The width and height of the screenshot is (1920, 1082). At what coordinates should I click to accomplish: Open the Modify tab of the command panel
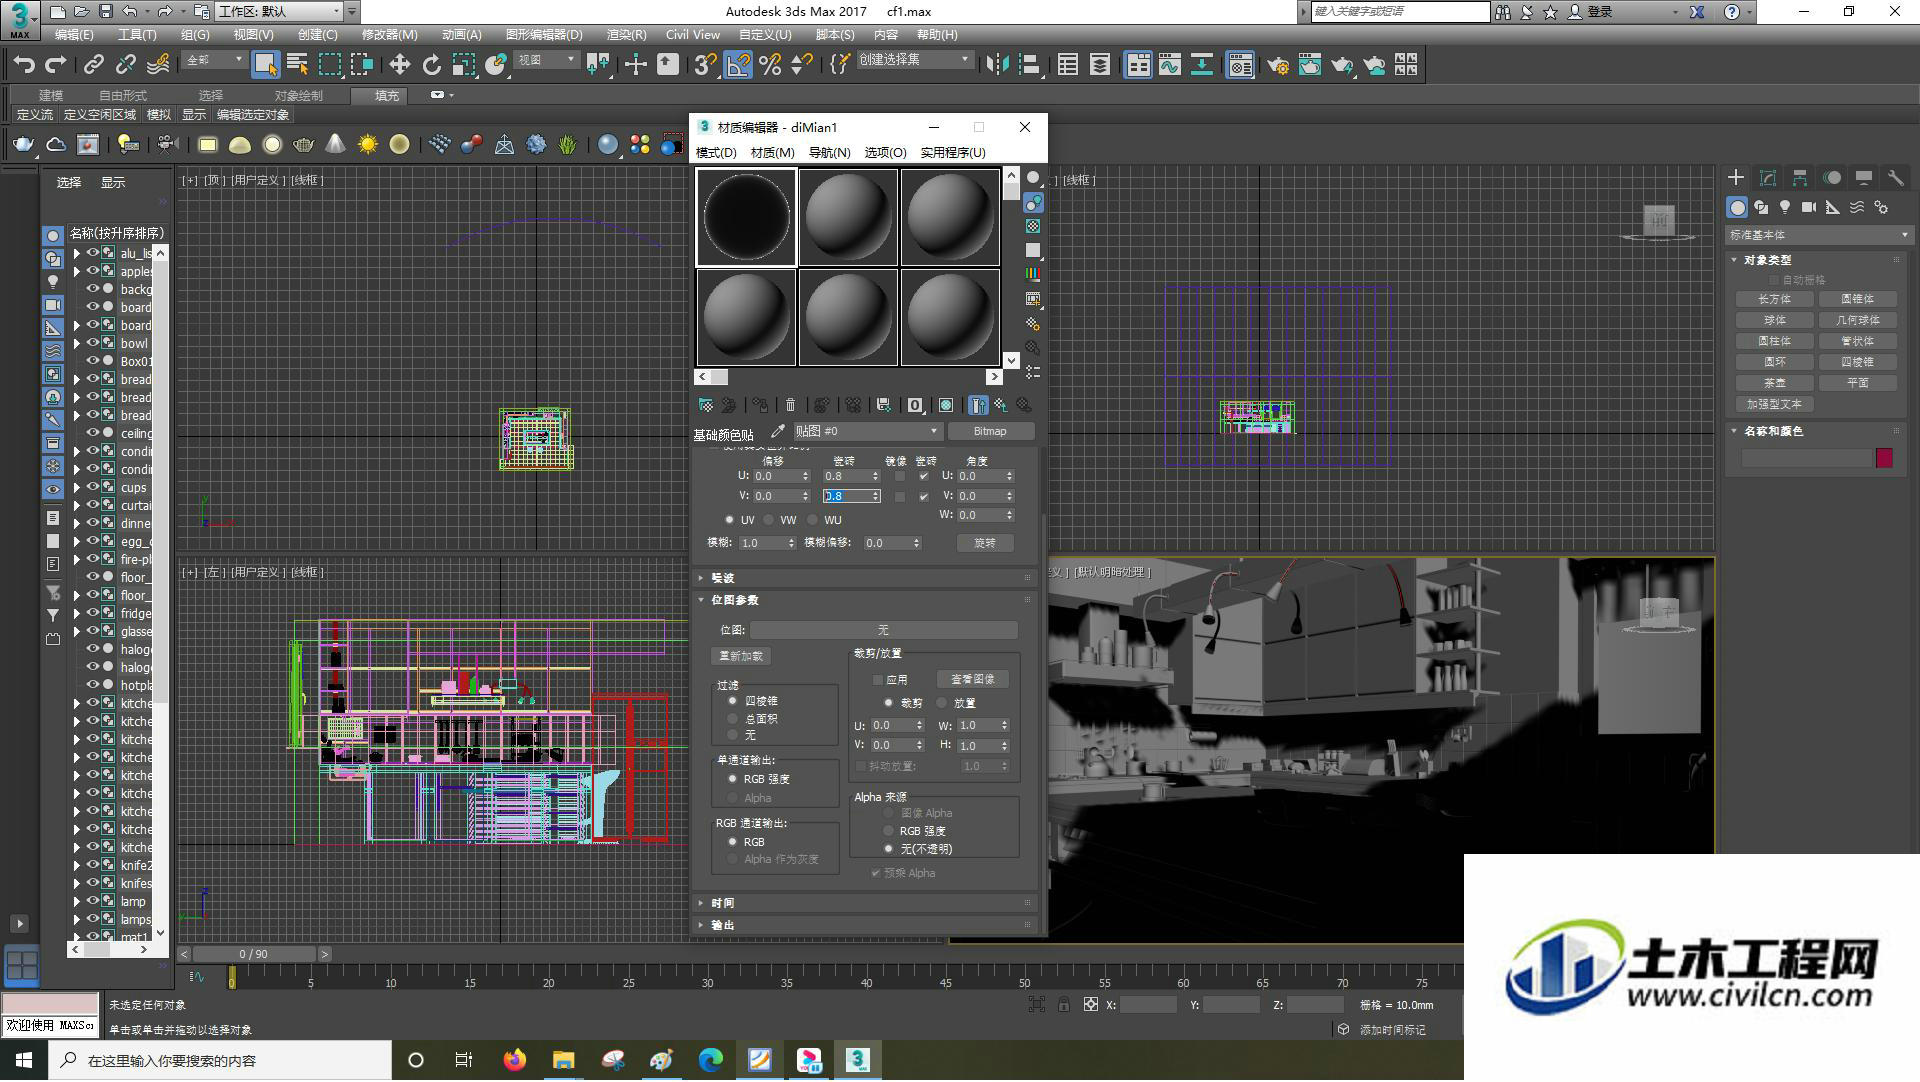click(x=1768, y=178)
